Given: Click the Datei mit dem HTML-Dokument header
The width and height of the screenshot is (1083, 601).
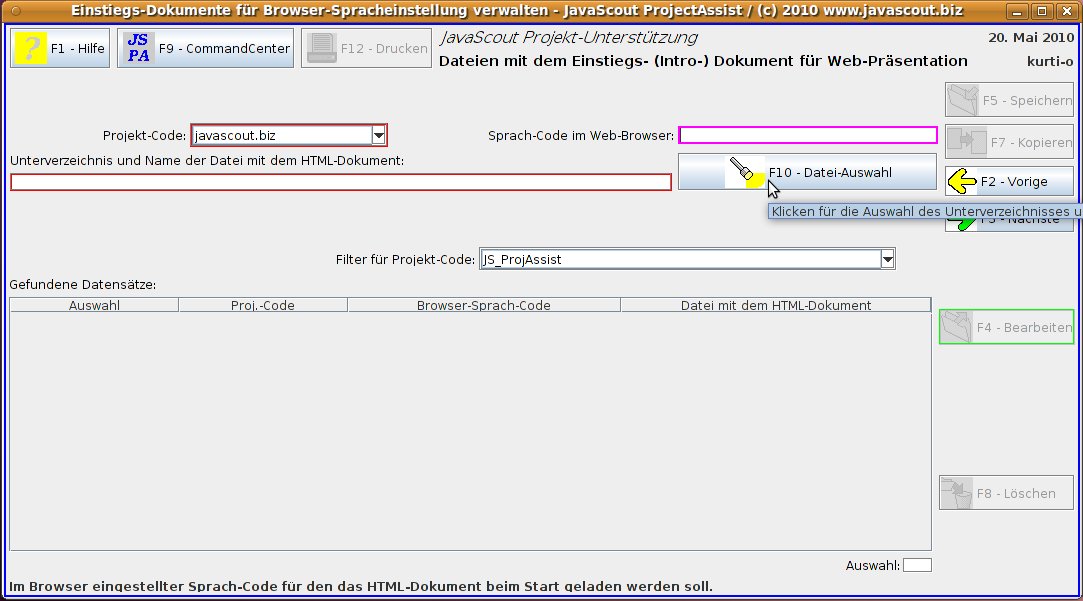Looking at the screenshot, I should point(775,305).
